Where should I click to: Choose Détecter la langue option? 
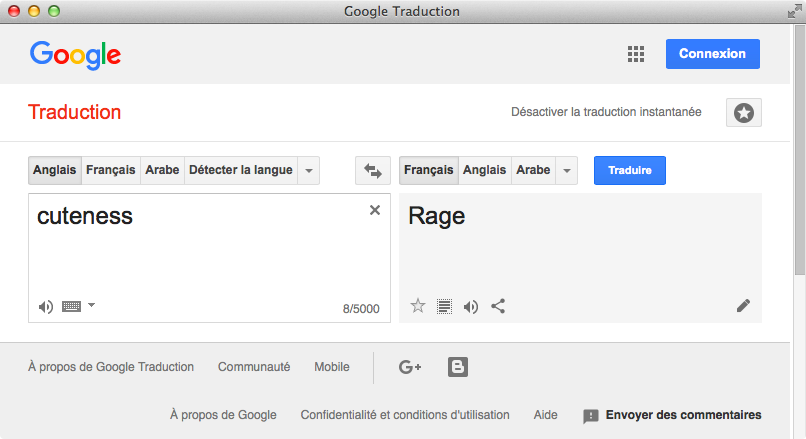[x=240, y=170]
